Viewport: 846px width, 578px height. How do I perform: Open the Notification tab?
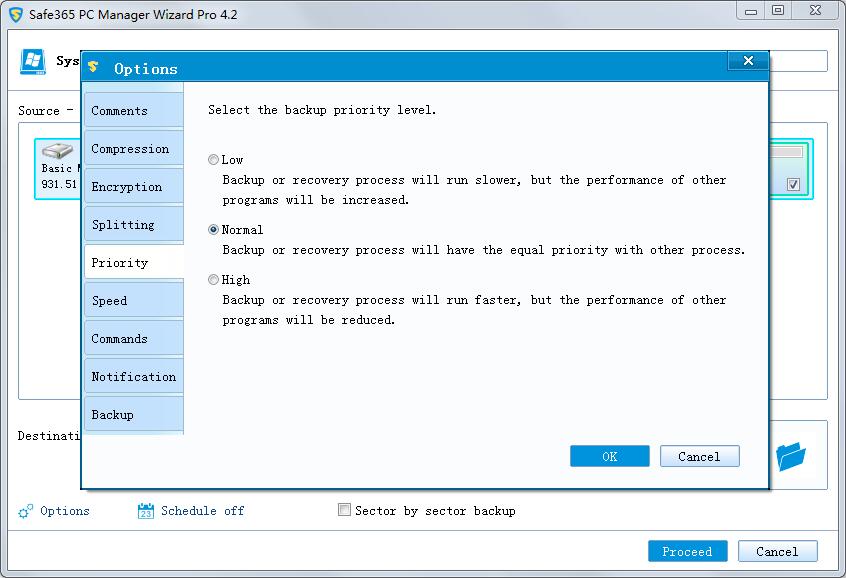(133, 377)
